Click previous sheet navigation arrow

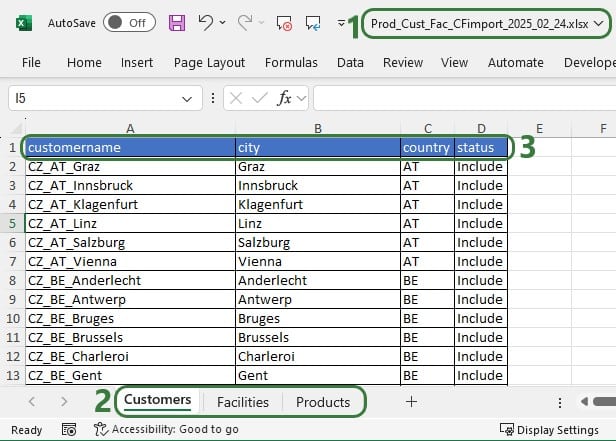(32, 401)
